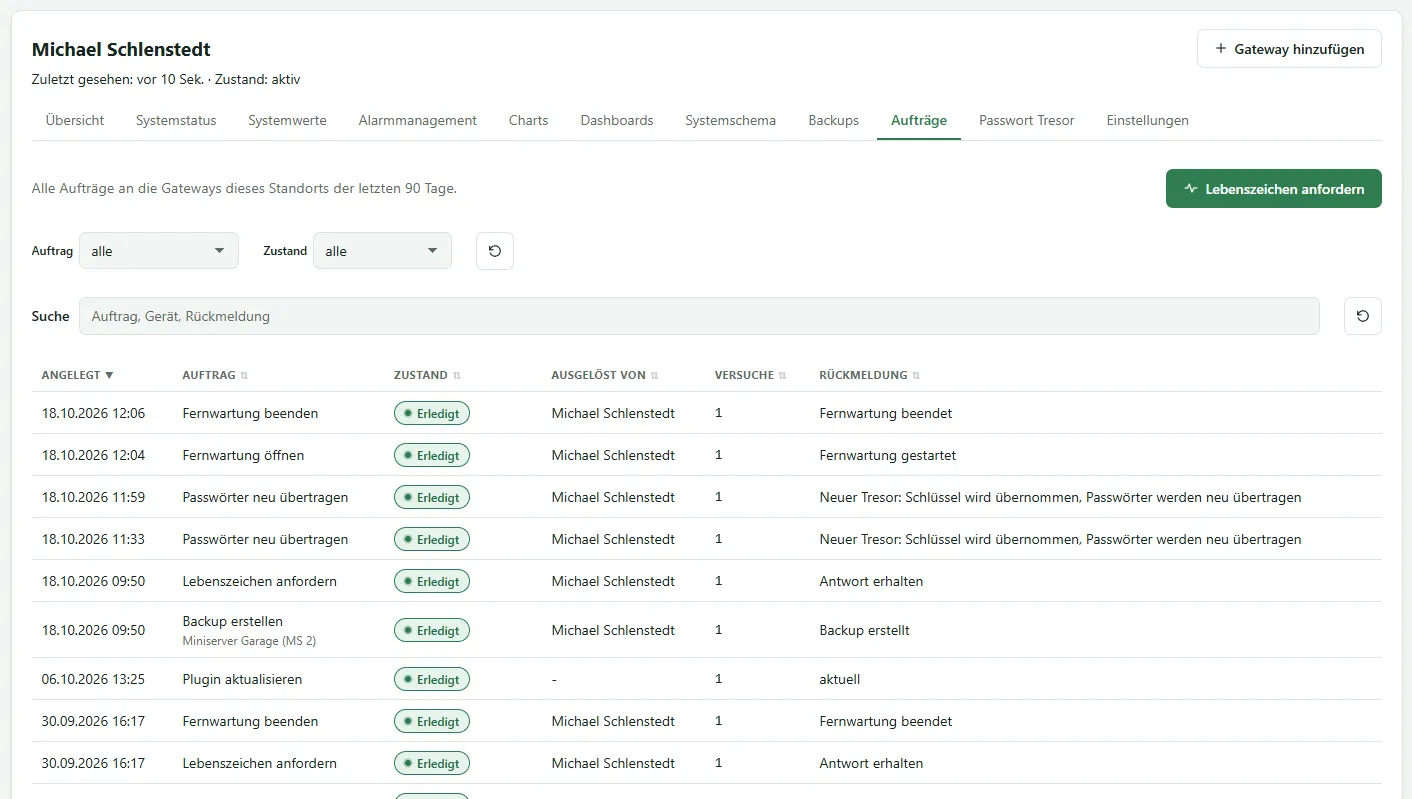Image resolution: width=1412 pixels, height=799 pixels.
Task: Click the Erledigt badge in the Fernwartung öffnen row
Action: 432,455
